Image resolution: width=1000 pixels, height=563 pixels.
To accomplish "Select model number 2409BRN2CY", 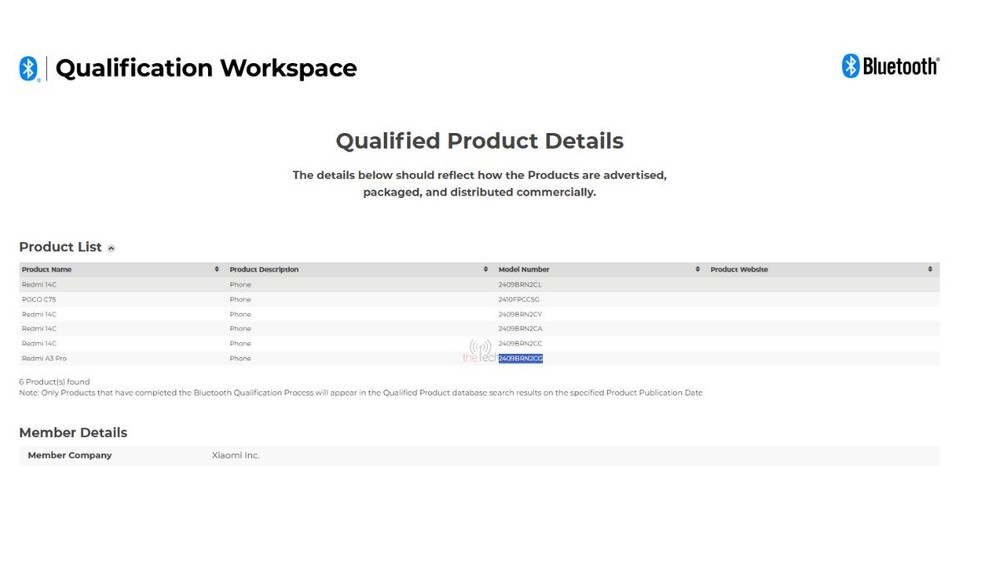I will coord(520,314).
